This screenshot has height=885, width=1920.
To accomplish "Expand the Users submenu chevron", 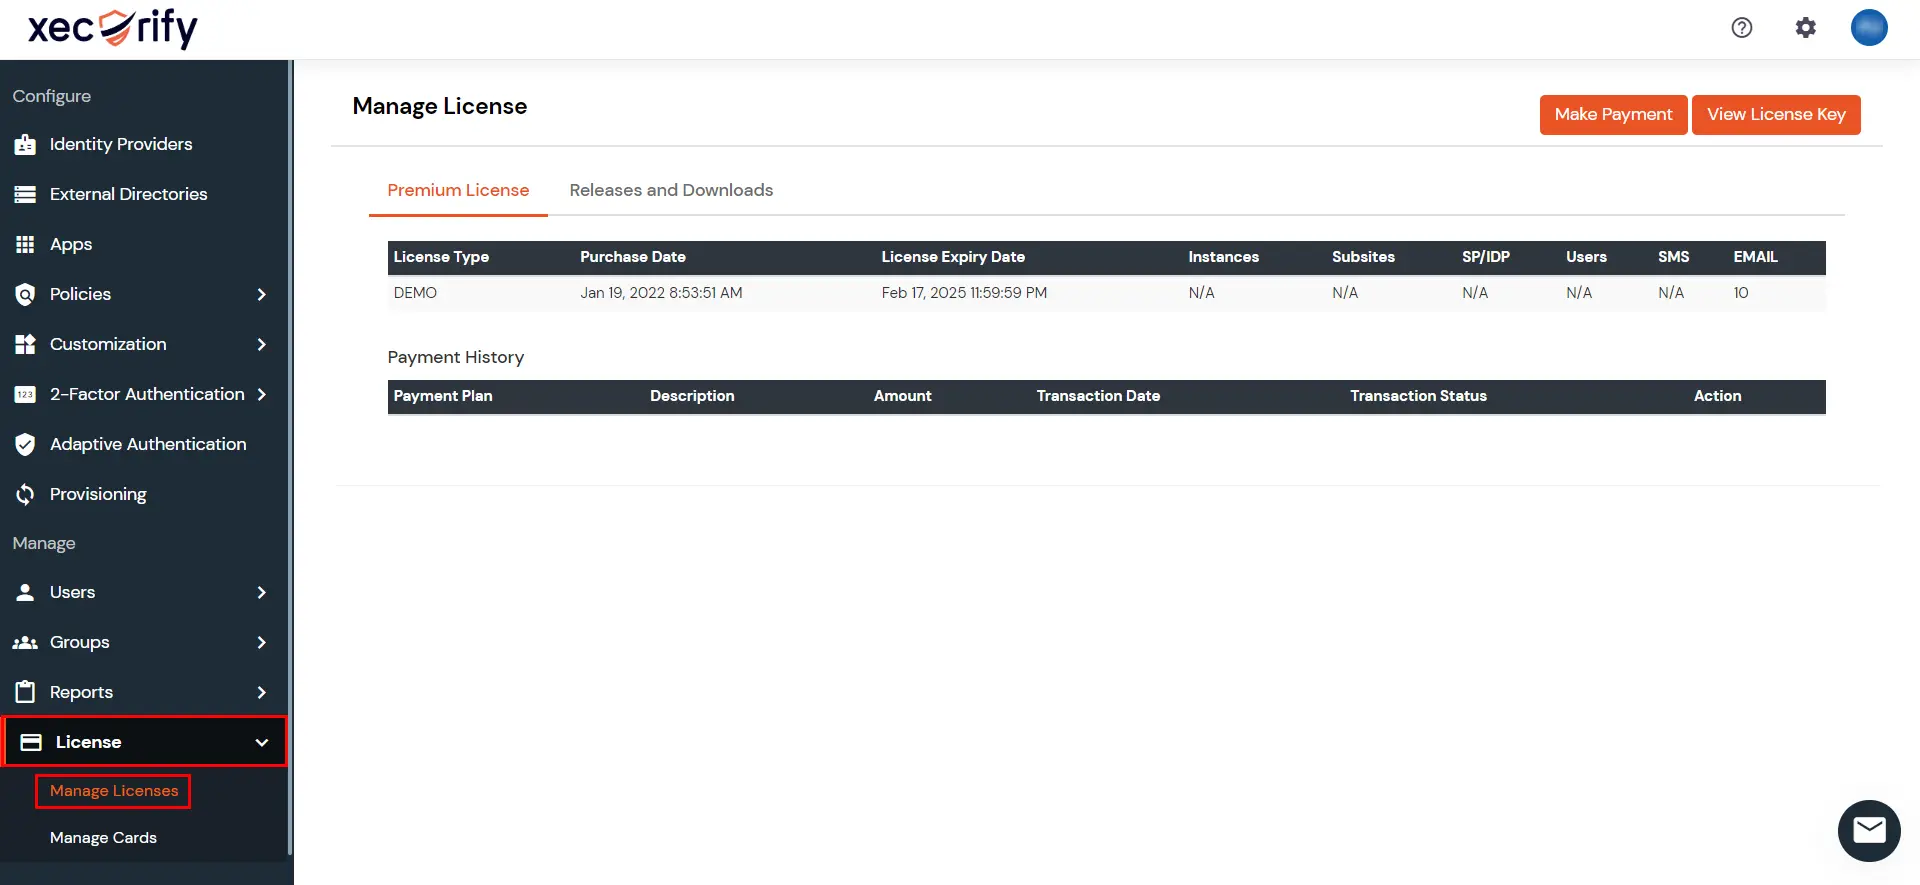I will 262,592.
